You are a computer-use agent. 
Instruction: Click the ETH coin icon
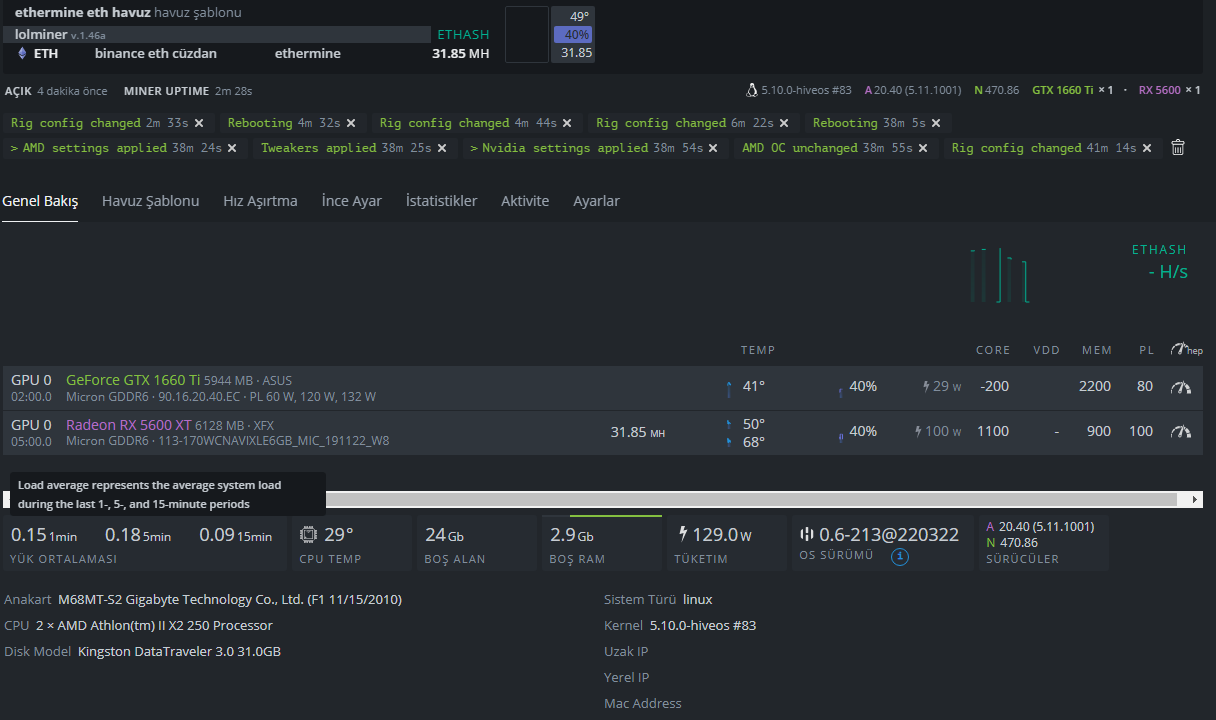click(22, 54)
